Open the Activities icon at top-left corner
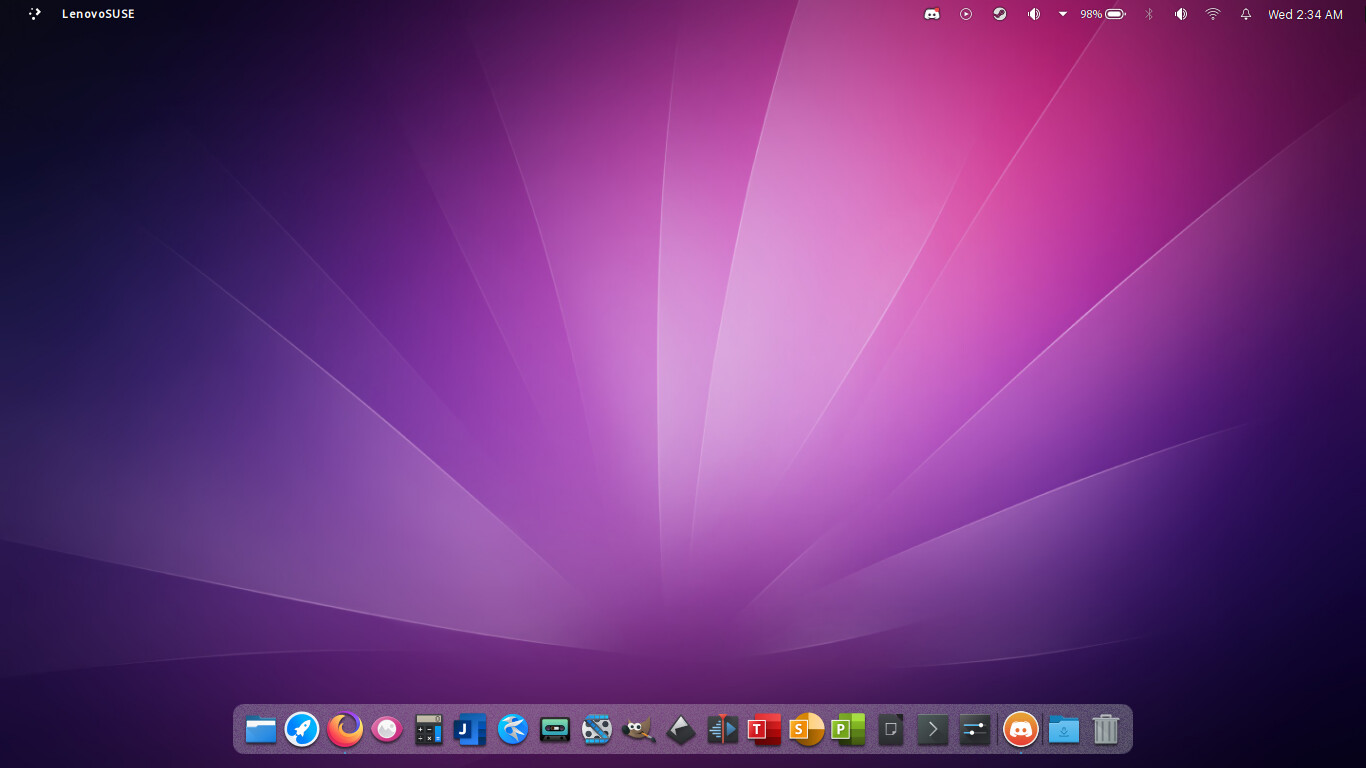The width and height of the screenshot is (1366, 768). [x=35, y=14]
